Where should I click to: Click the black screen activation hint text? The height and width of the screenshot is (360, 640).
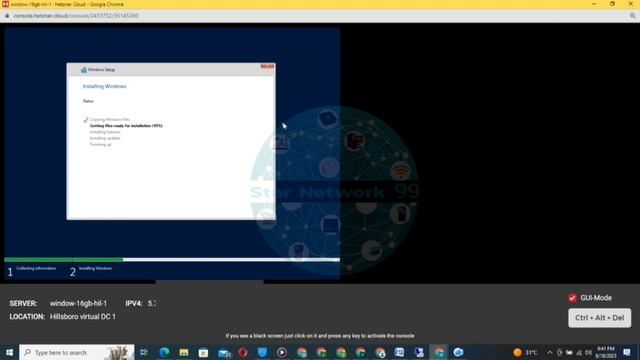pyautogui.click(x=320, y=336)
